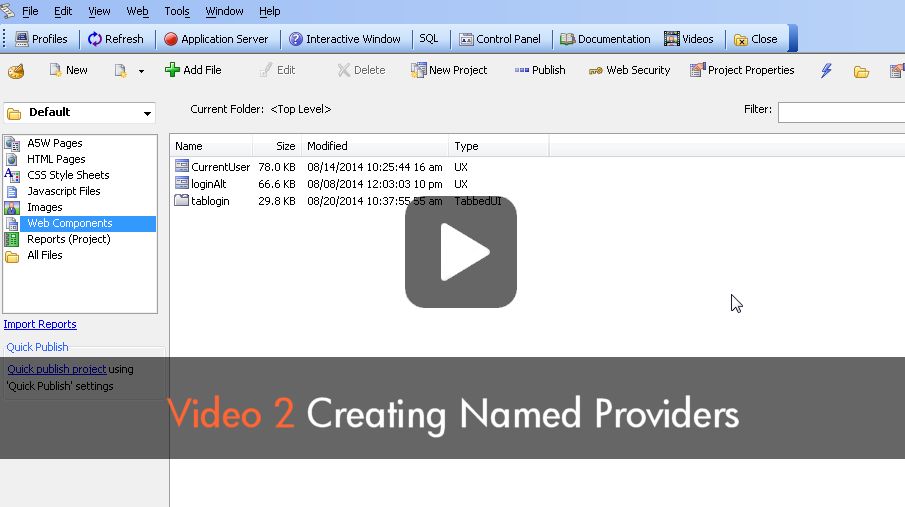Click the Refresh toolbar button
The height and width of the screenshot is (507, 905).
(115, 39)
